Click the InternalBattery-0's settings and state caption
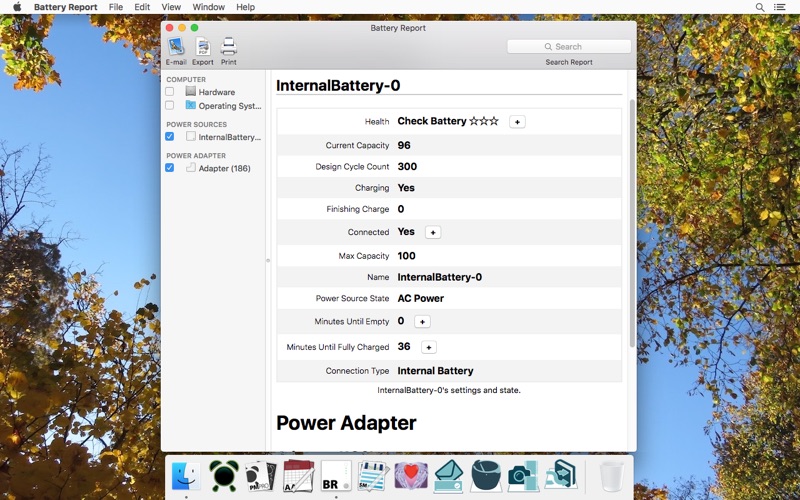Image resolution: width=800 pixels, height=500 pixels. click(449, 390)
